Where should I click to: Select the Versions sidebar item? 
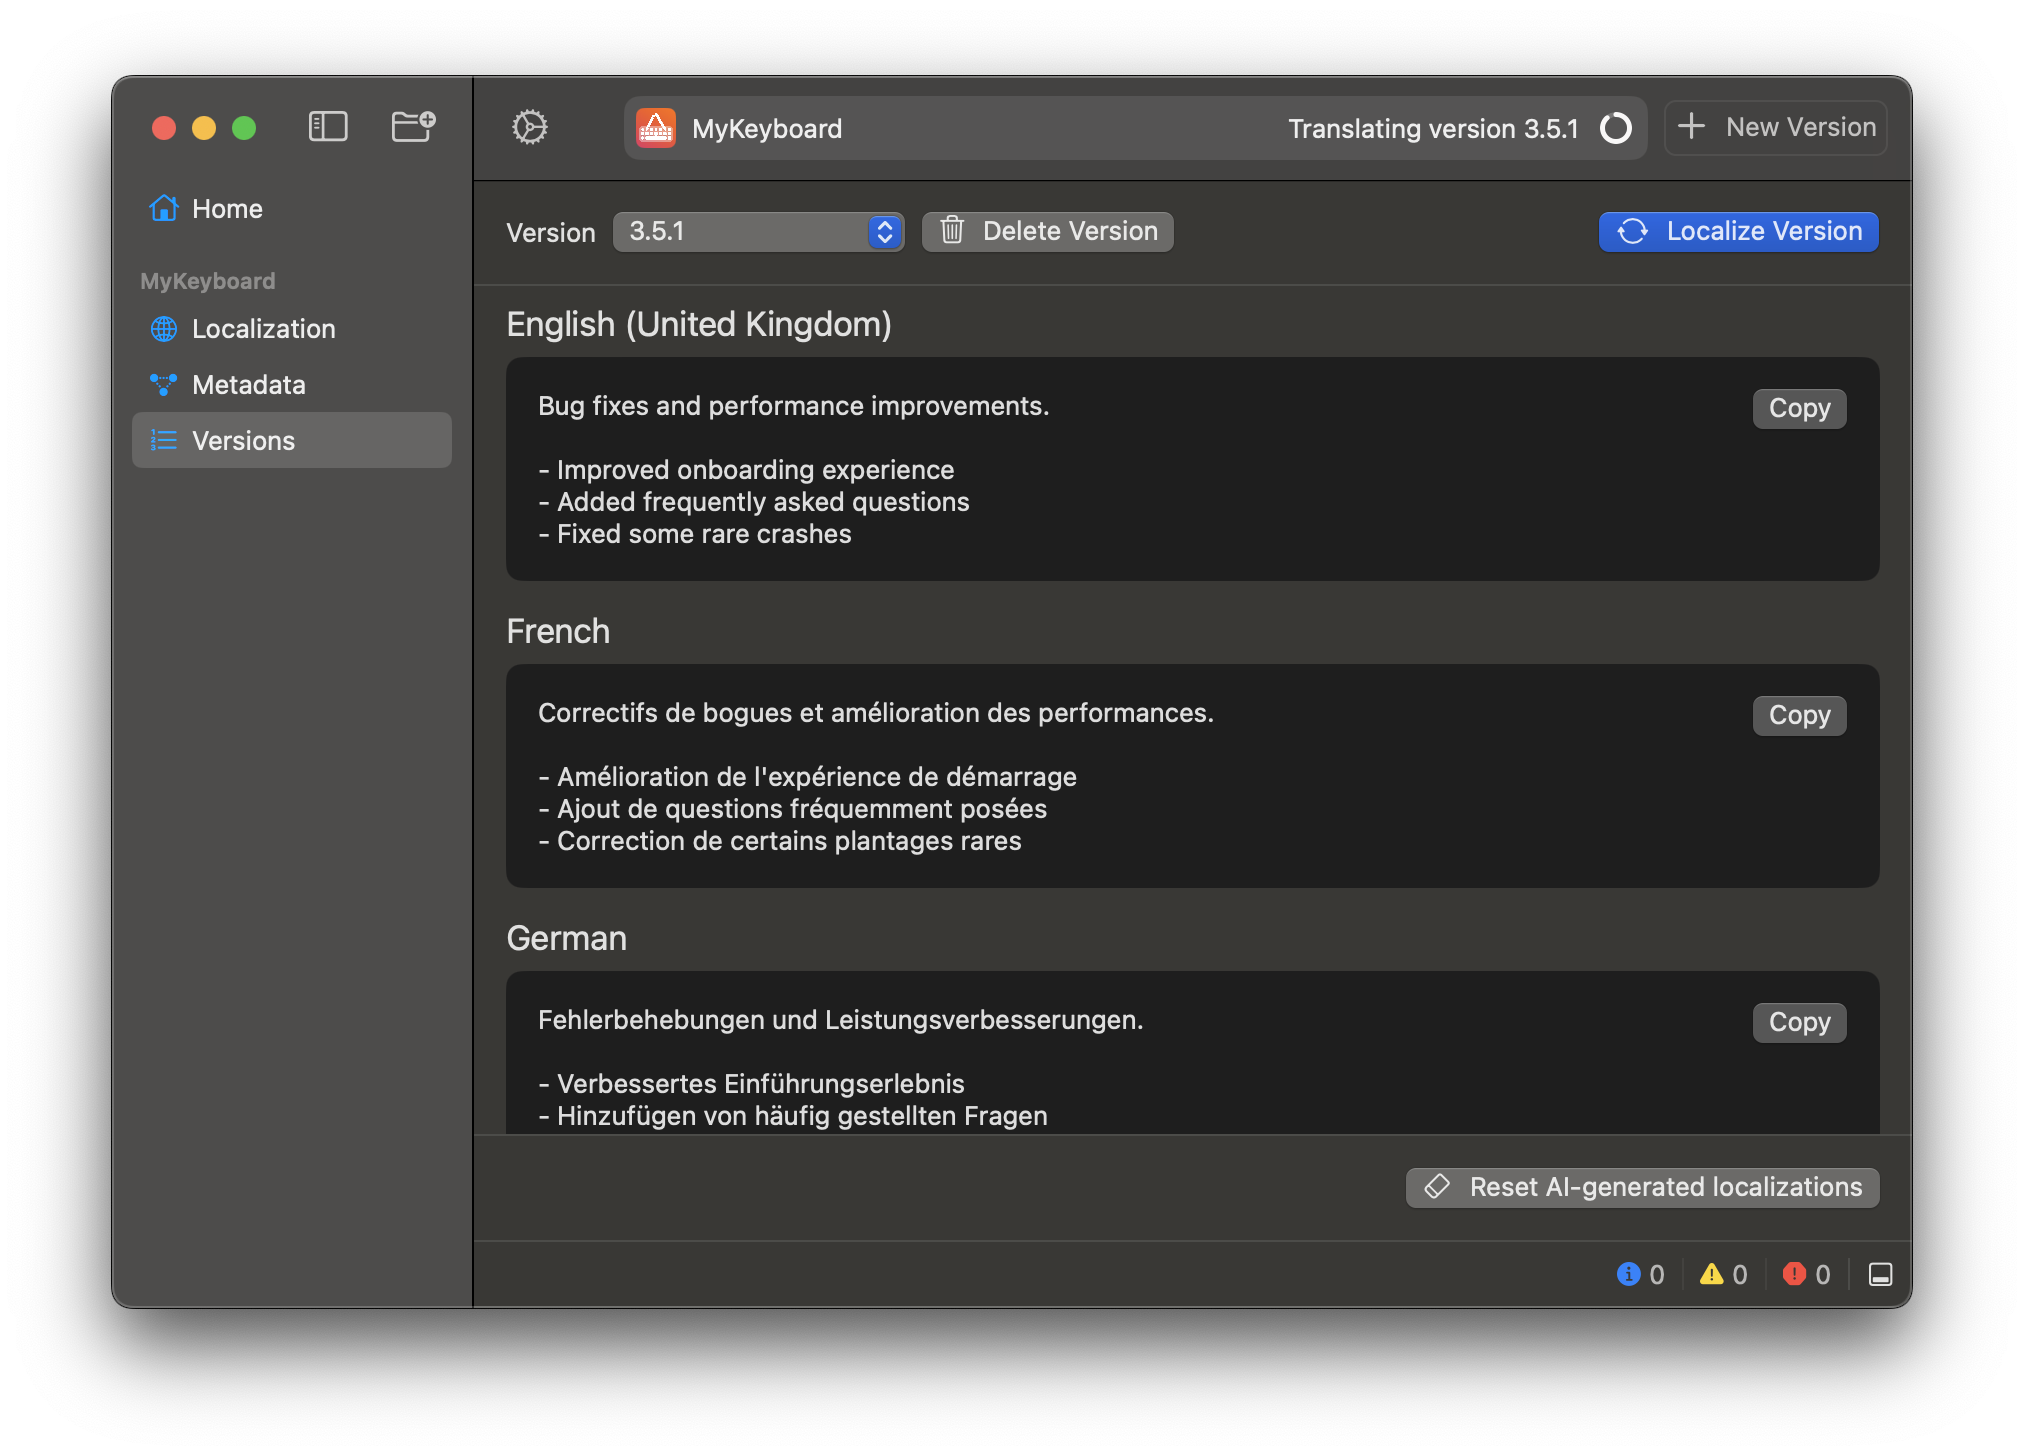coord(243,441)
